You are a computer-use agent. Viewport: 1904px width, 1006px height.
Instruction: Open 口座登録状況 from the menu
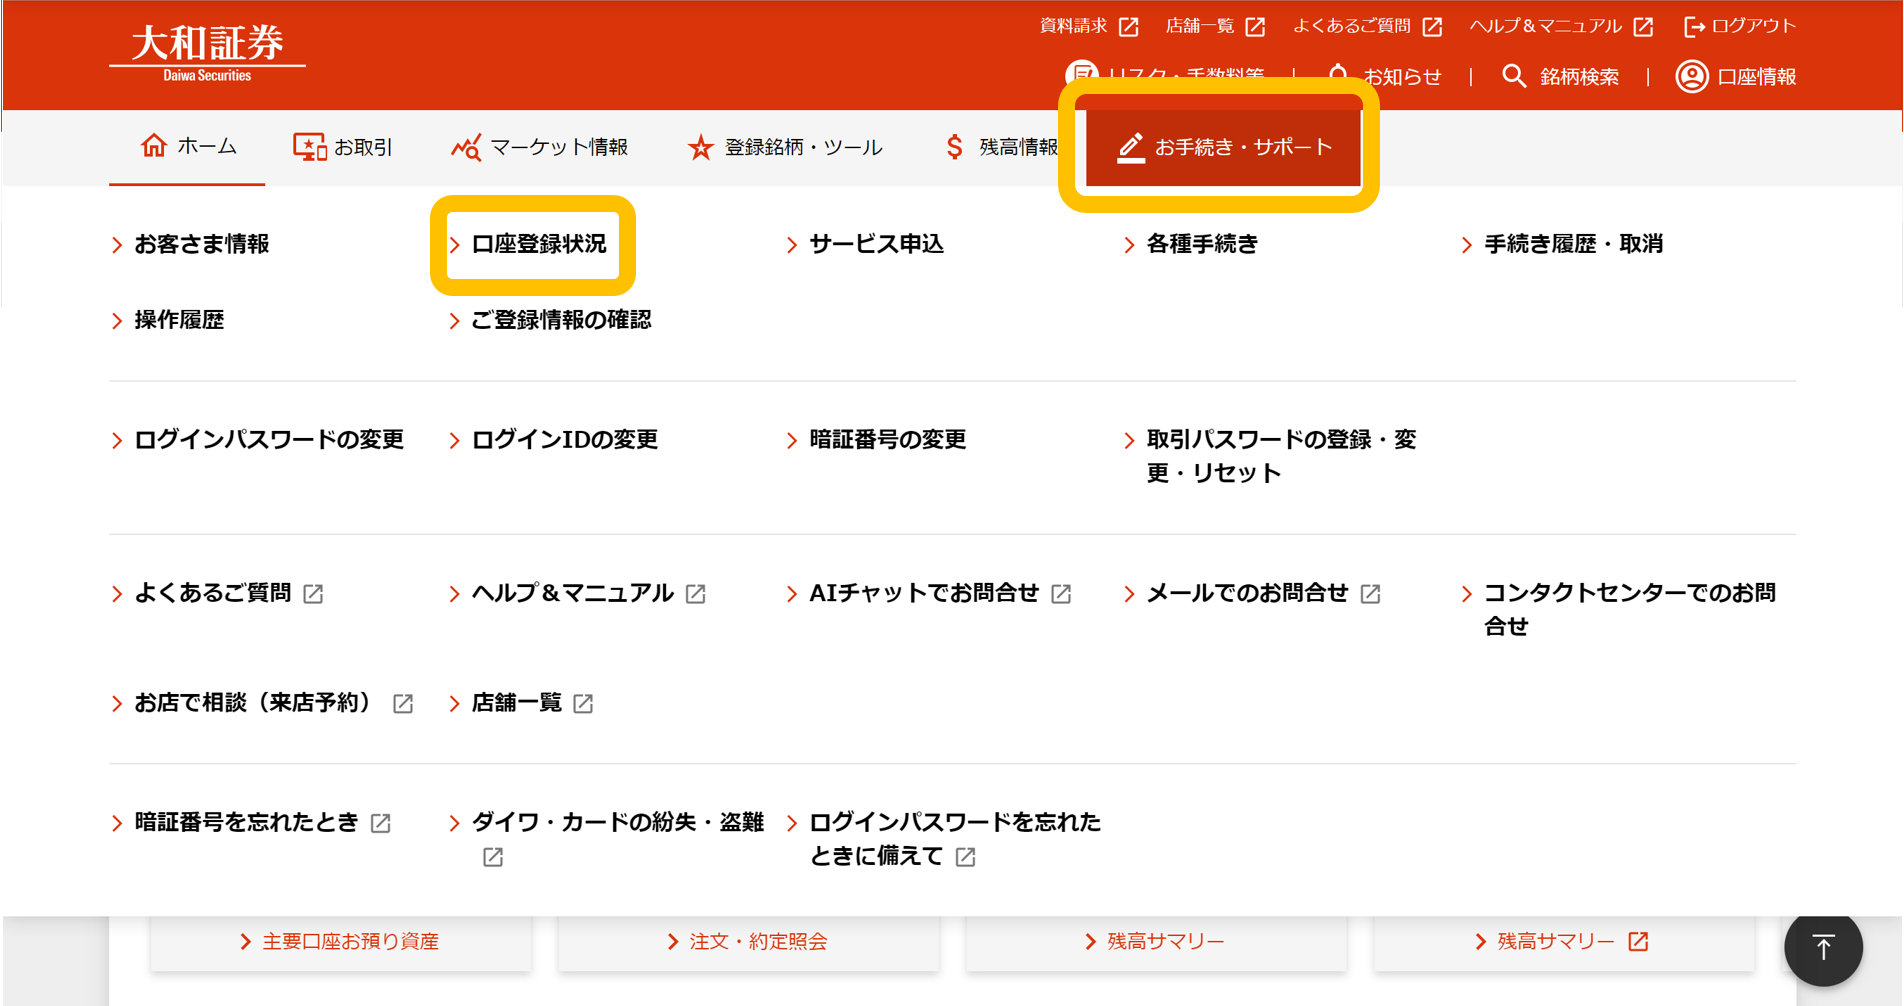click(538, 244)
